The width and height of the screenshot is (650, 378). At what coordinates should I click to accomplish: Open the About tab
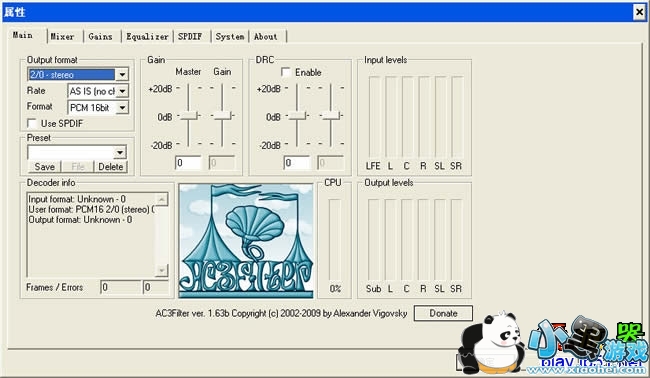pos(267,36)
